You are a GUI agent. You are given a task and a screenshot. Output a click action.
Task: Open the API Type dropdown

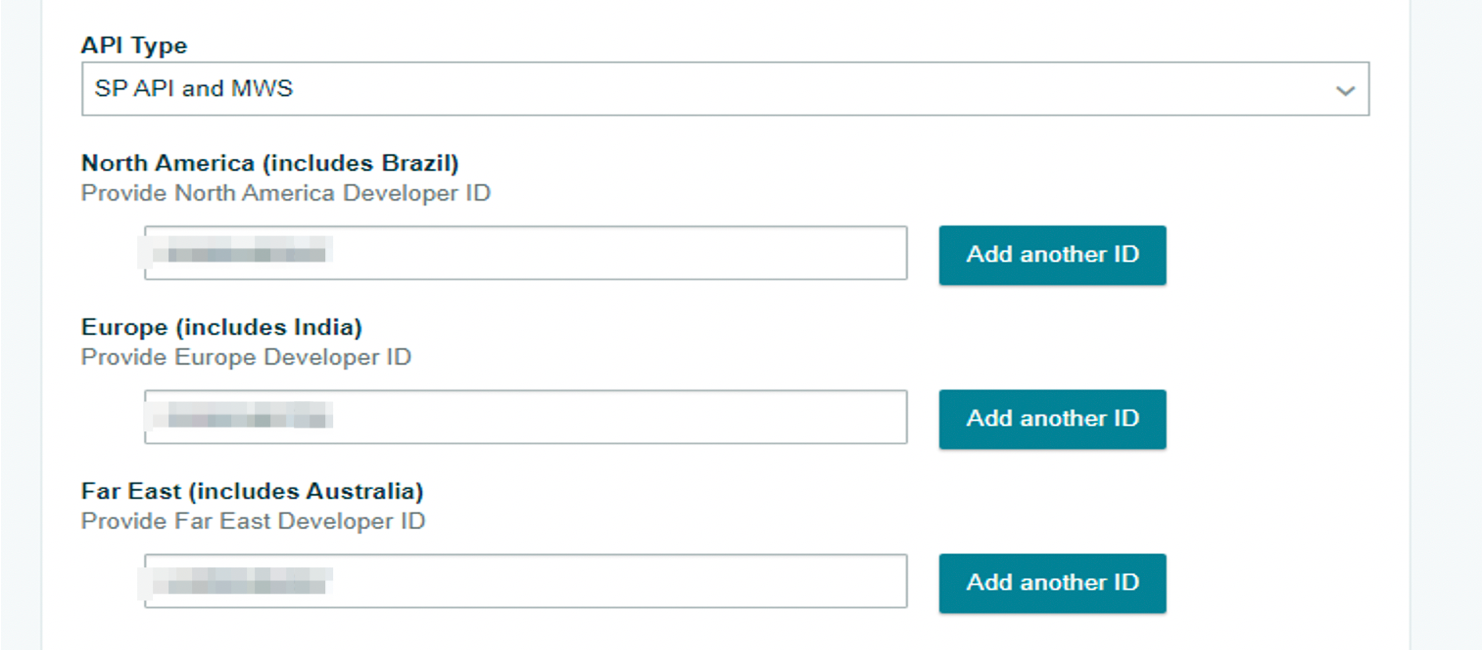(x=725, y=89)
